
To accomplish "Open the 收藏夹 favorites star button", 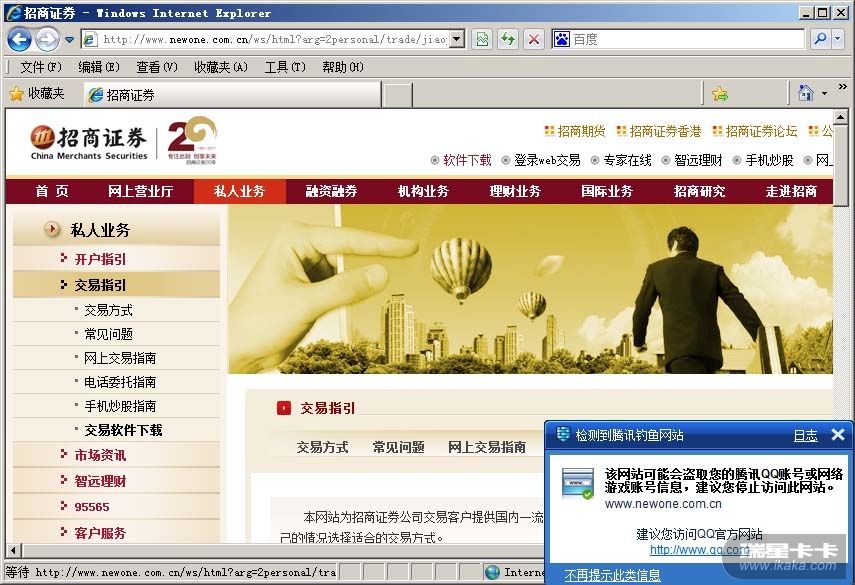I will click(37, 94).
